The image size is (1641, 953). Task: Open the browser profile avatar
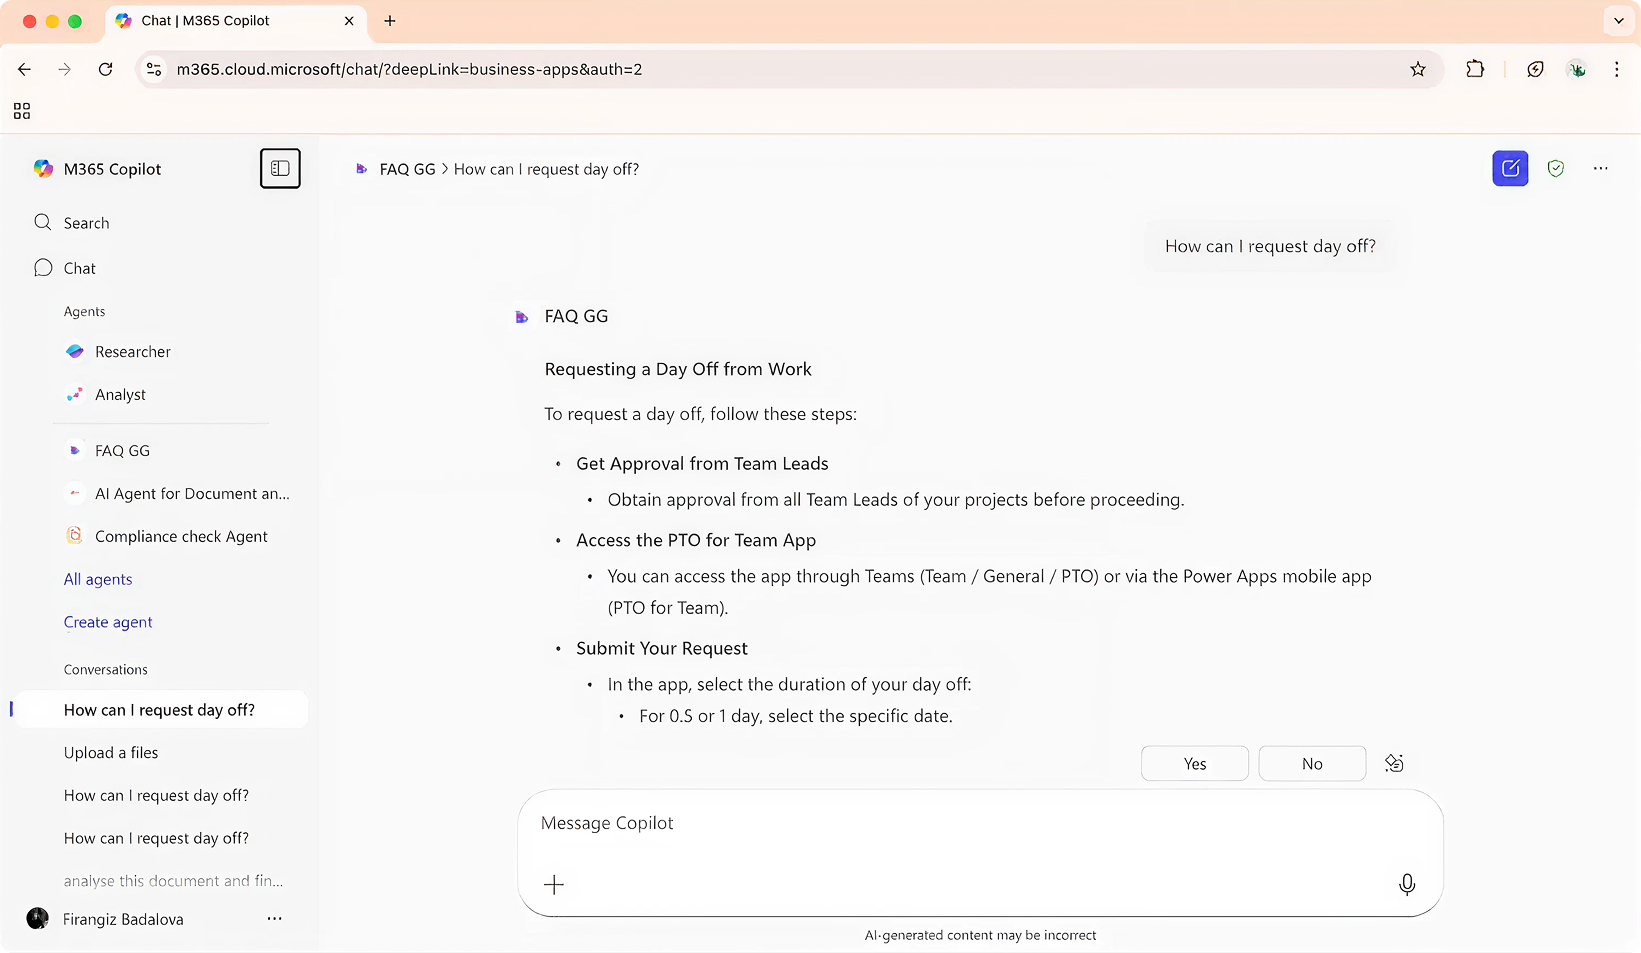[1577, 69]
